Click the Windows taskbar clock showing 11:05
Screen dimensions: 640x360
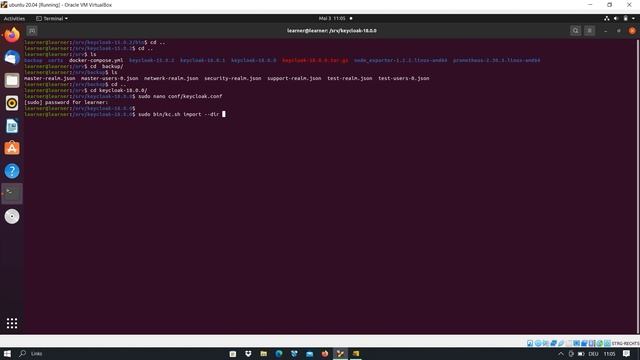click(x=609, y=354)
